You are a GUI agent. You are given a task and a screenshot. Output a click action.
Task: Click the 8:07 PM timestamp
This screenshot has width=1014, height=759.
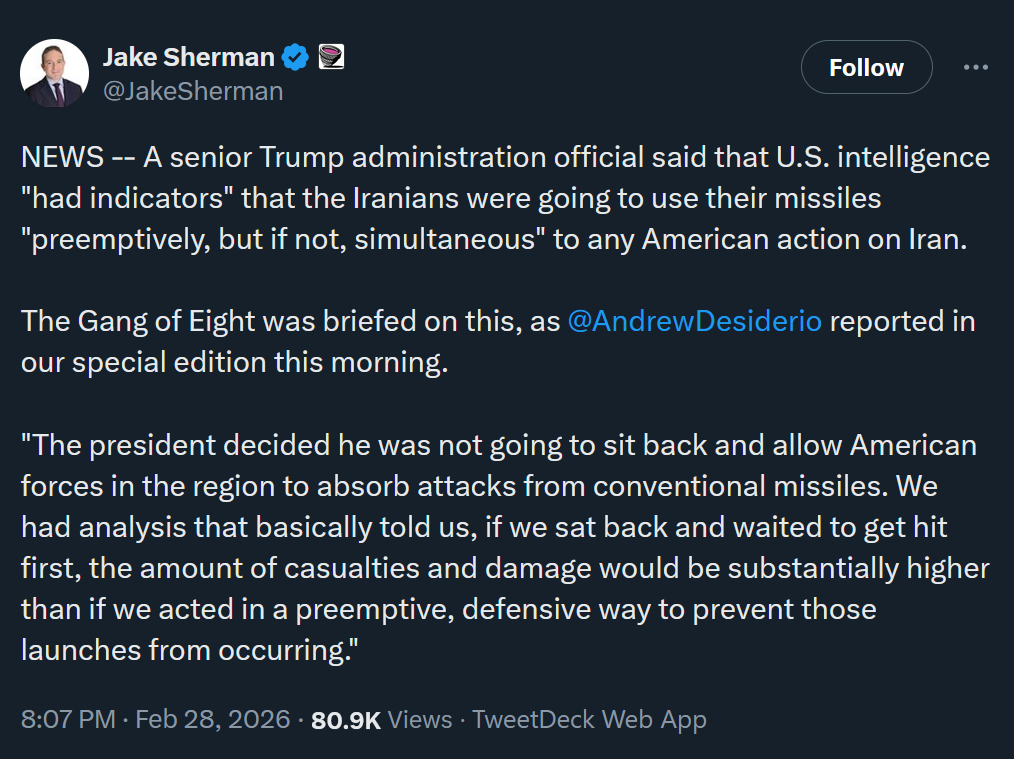67,719
